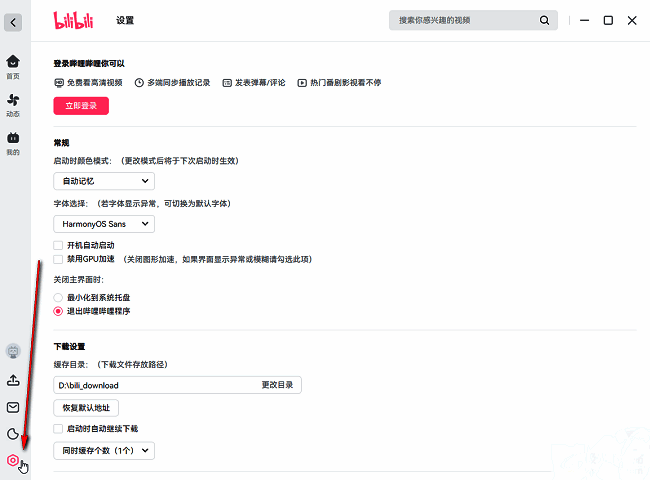Enable 禁用GPU加速 checkbox
The image size is (650, 480).
click(x=58, y=259)
